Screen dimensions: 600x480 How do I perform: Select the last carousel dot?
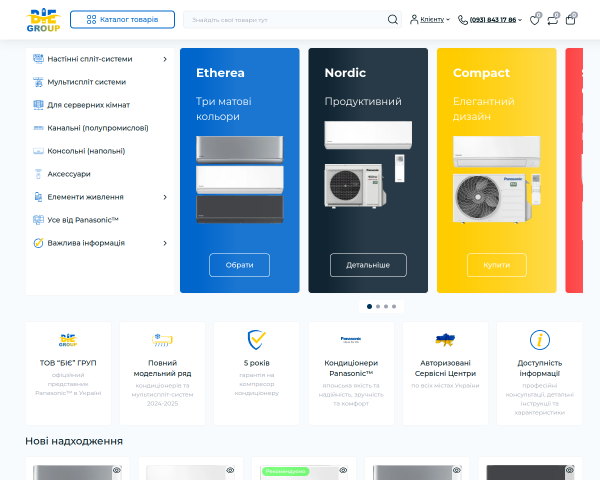point(394,306)
